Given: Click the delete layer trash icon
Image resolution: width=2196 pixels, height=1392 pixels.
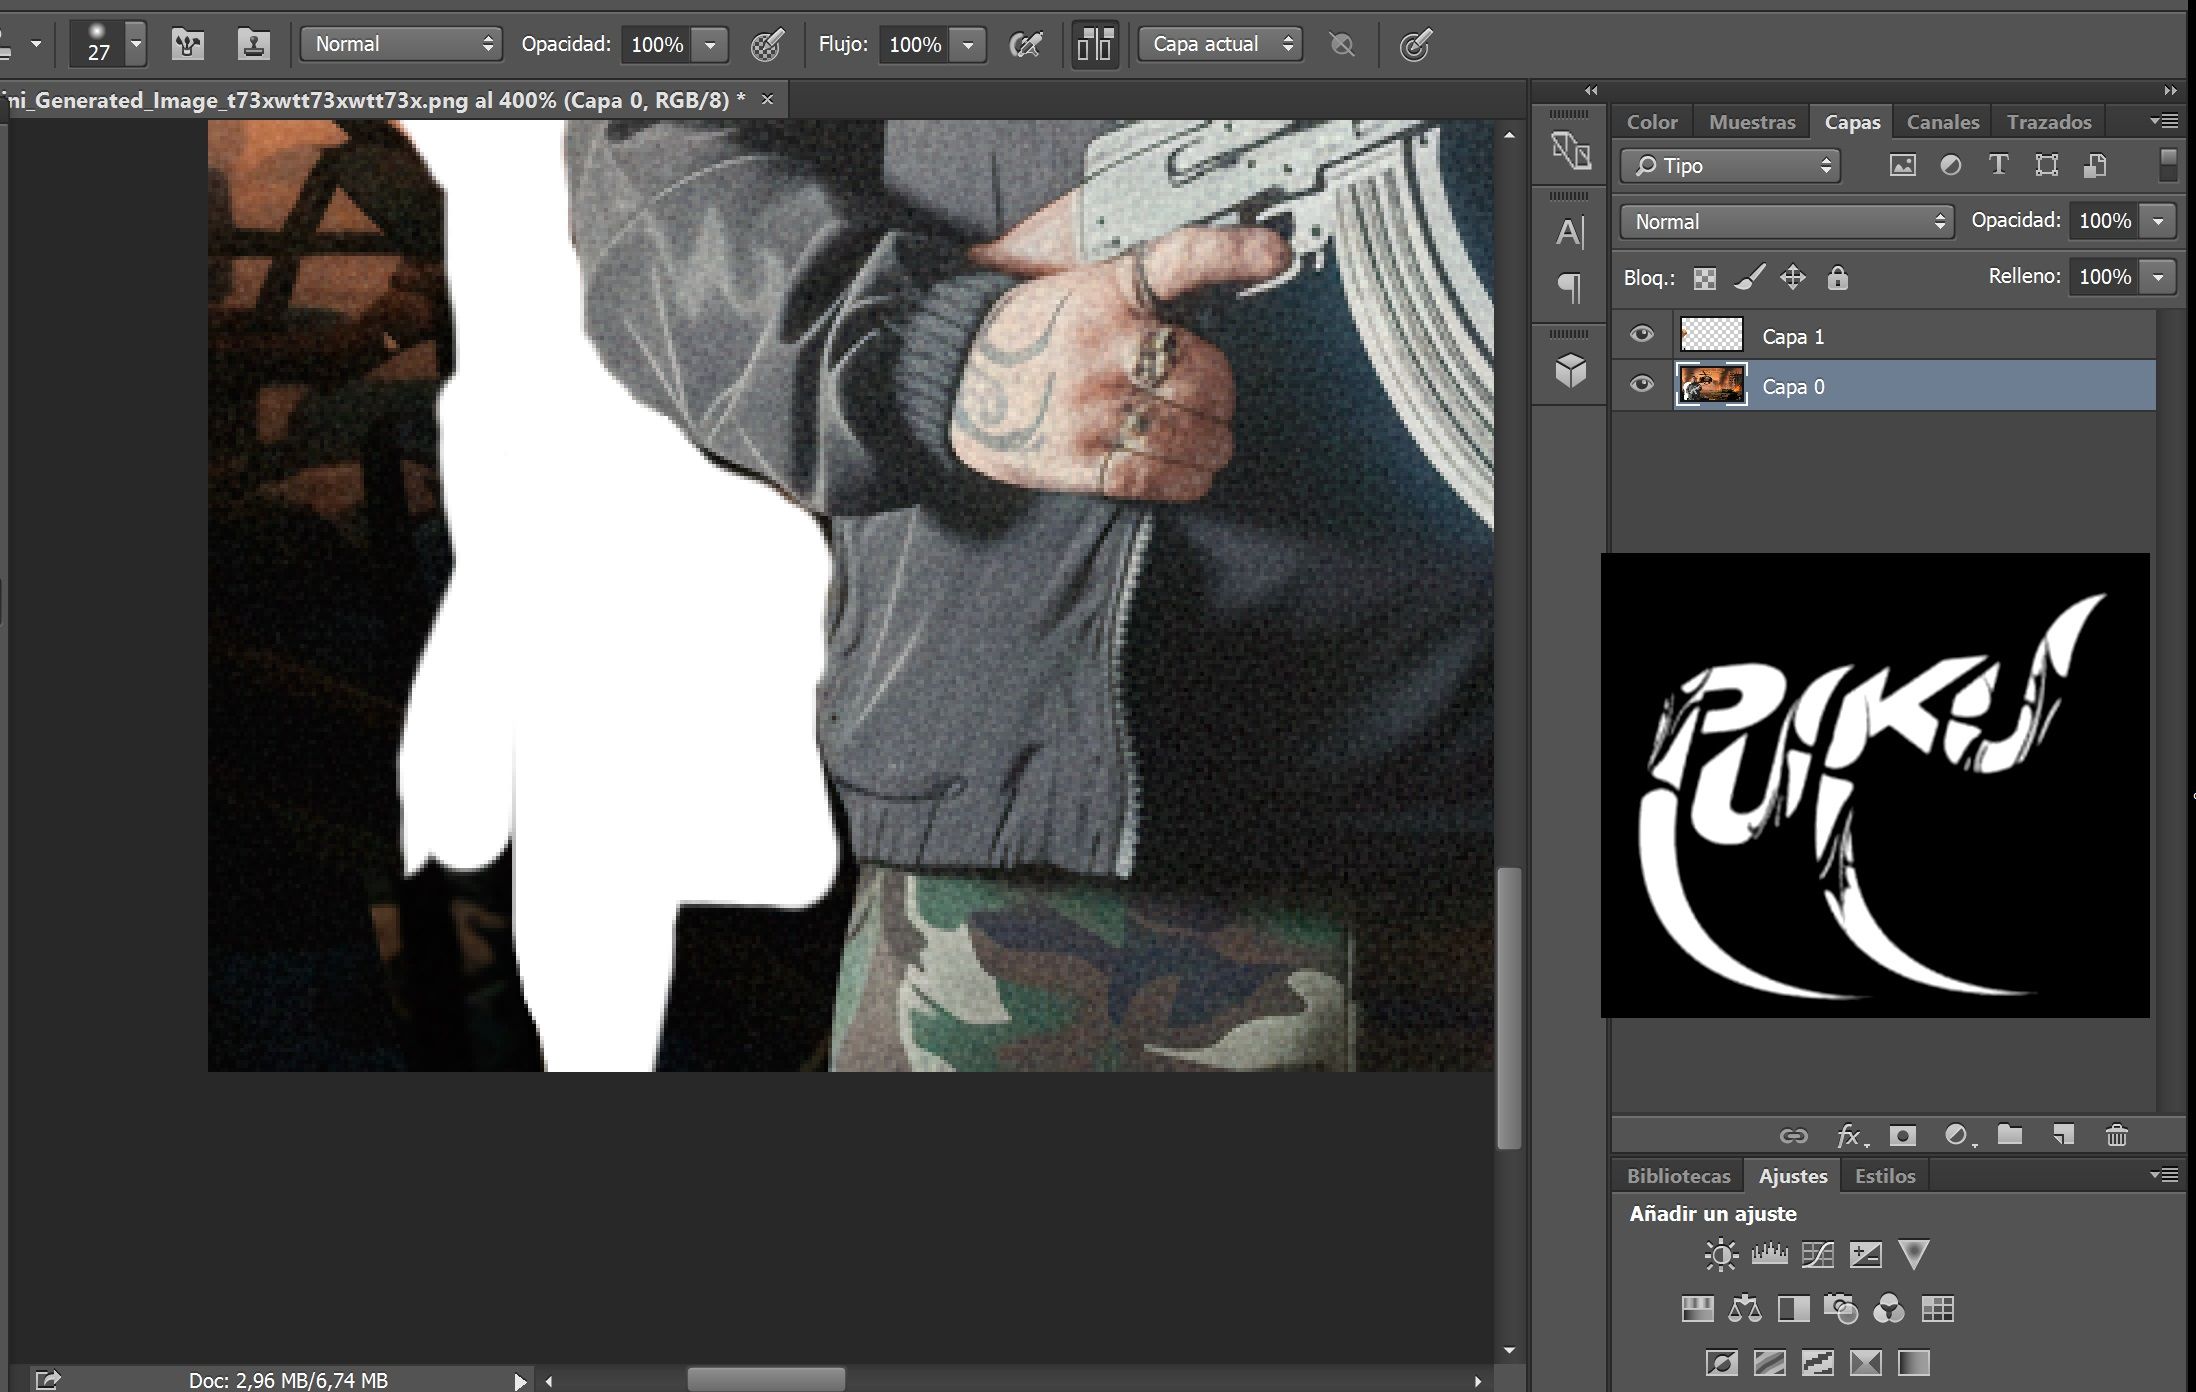Looking at the screenshot, I should pos(2116,1135).
